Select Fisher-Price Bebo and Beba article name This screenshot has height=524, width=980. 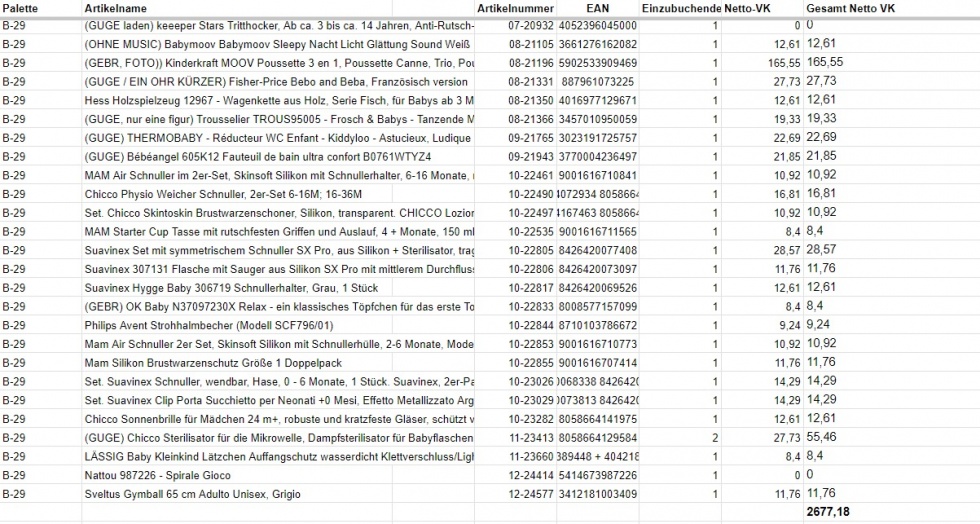point(276,82)
